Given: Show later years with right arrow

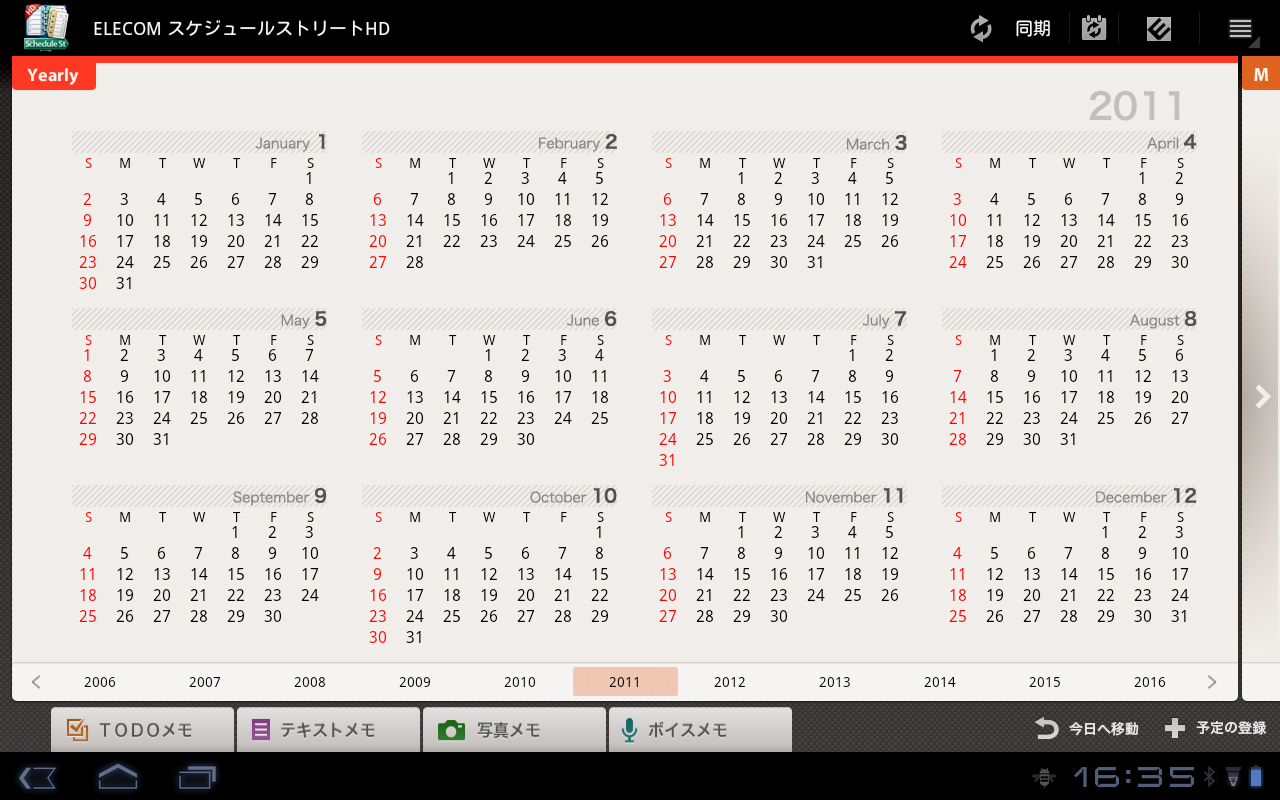Looking at the screenshot, I should tap(1212, 682).
